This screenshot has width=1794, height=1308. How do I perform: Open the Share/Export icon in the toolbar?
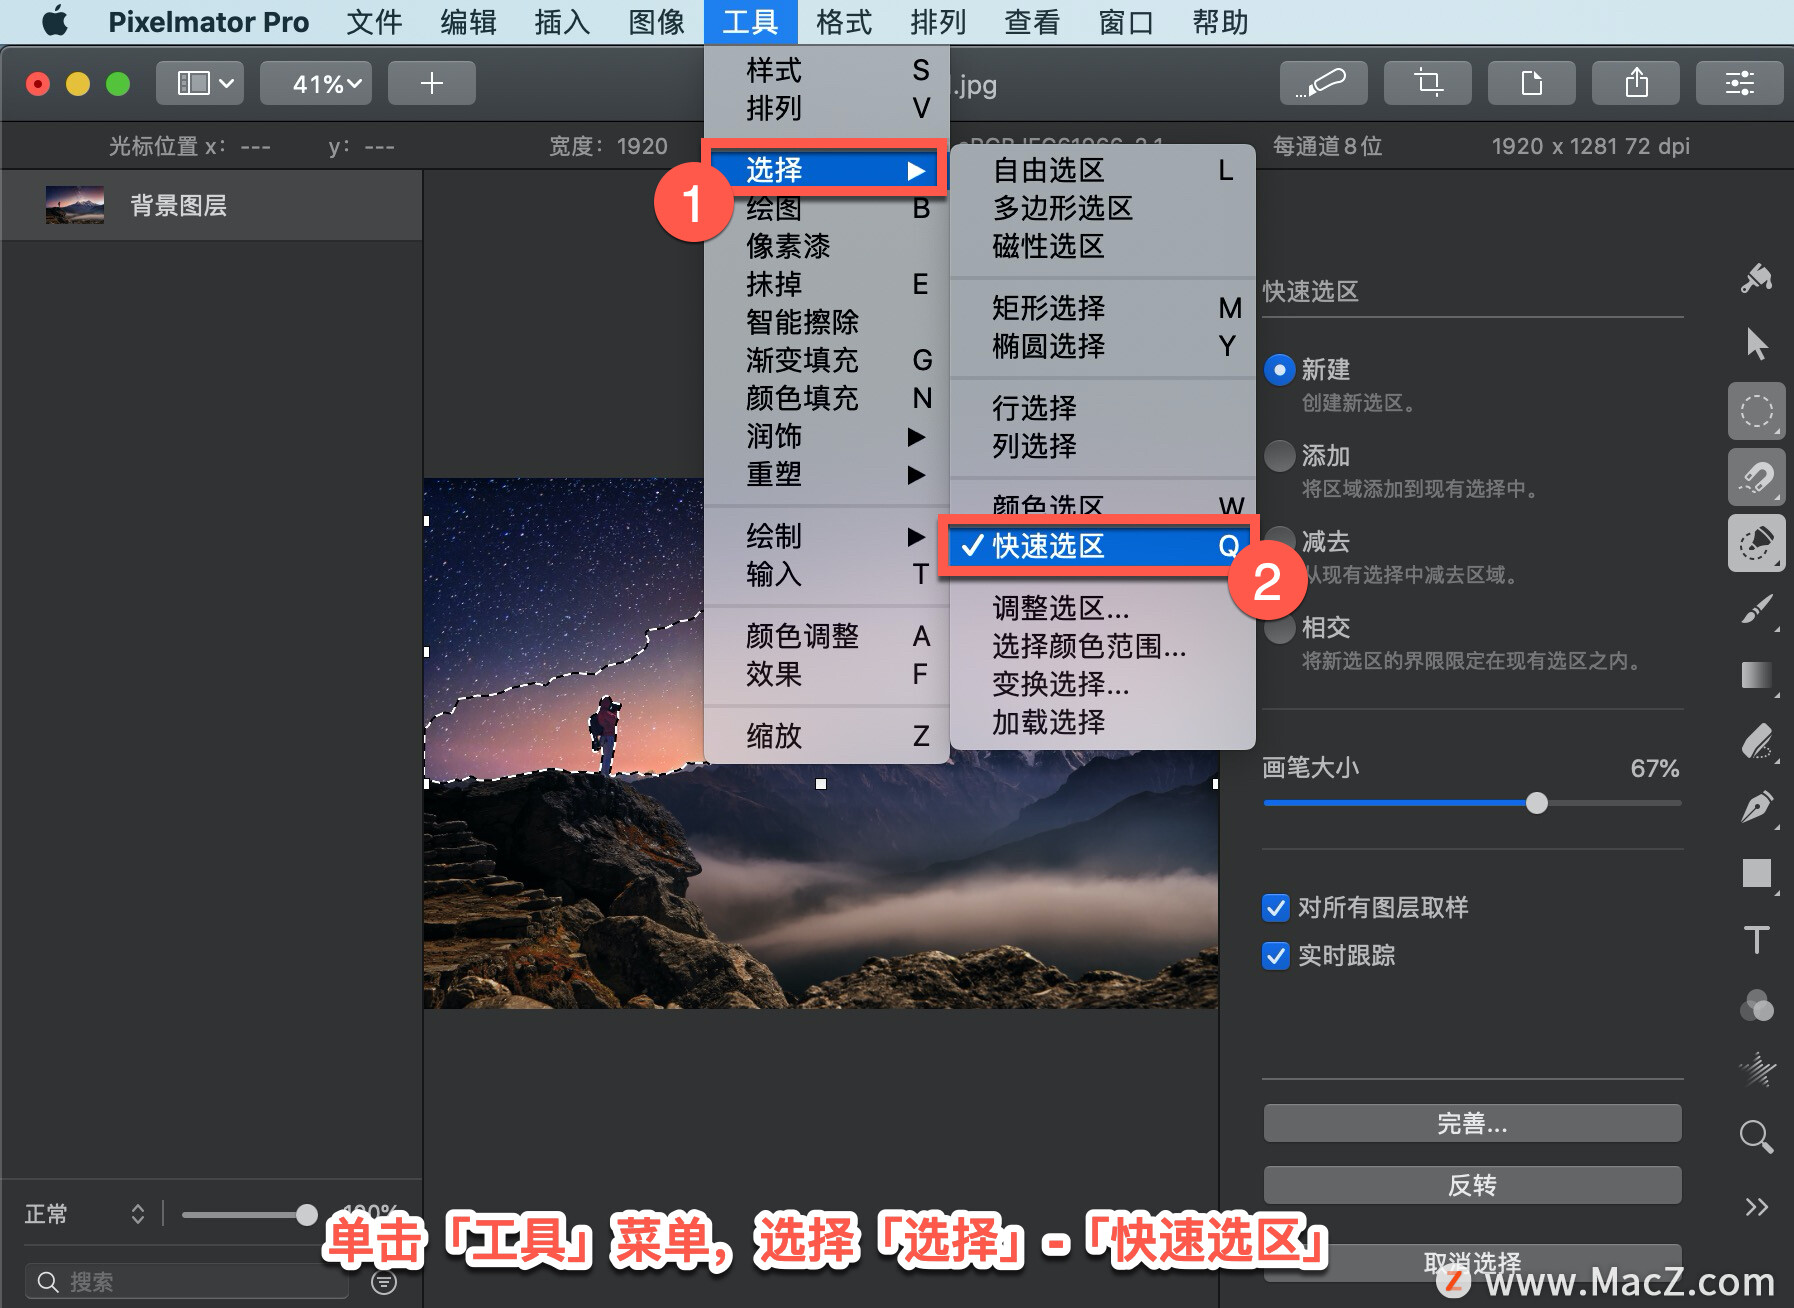click(1636, 83)
